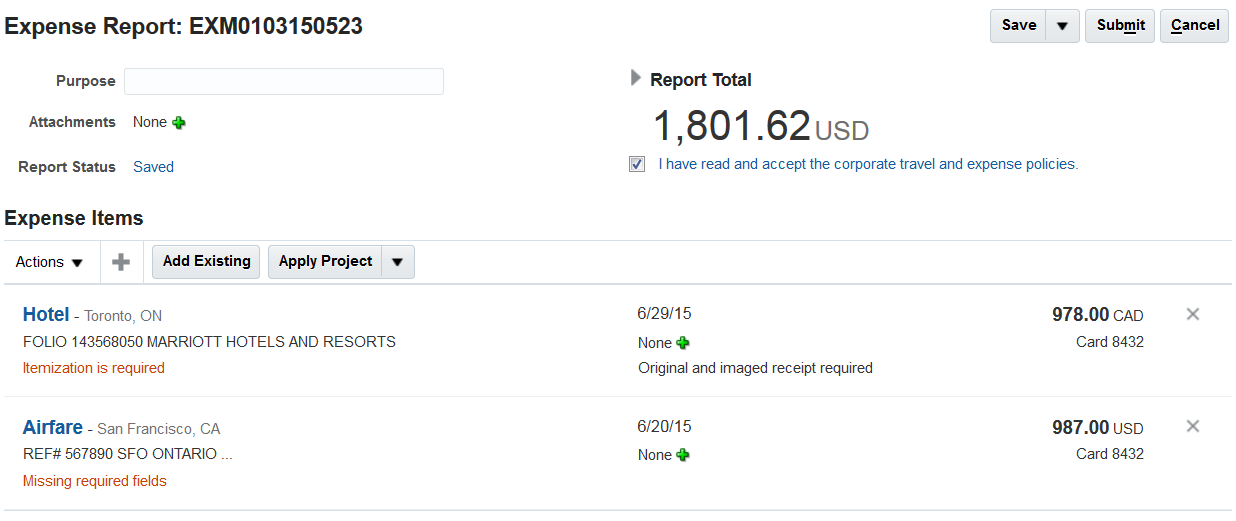Open the Airfare expense item link
The height and width of the screenshot is (521, 1236).
pos(53,428)
